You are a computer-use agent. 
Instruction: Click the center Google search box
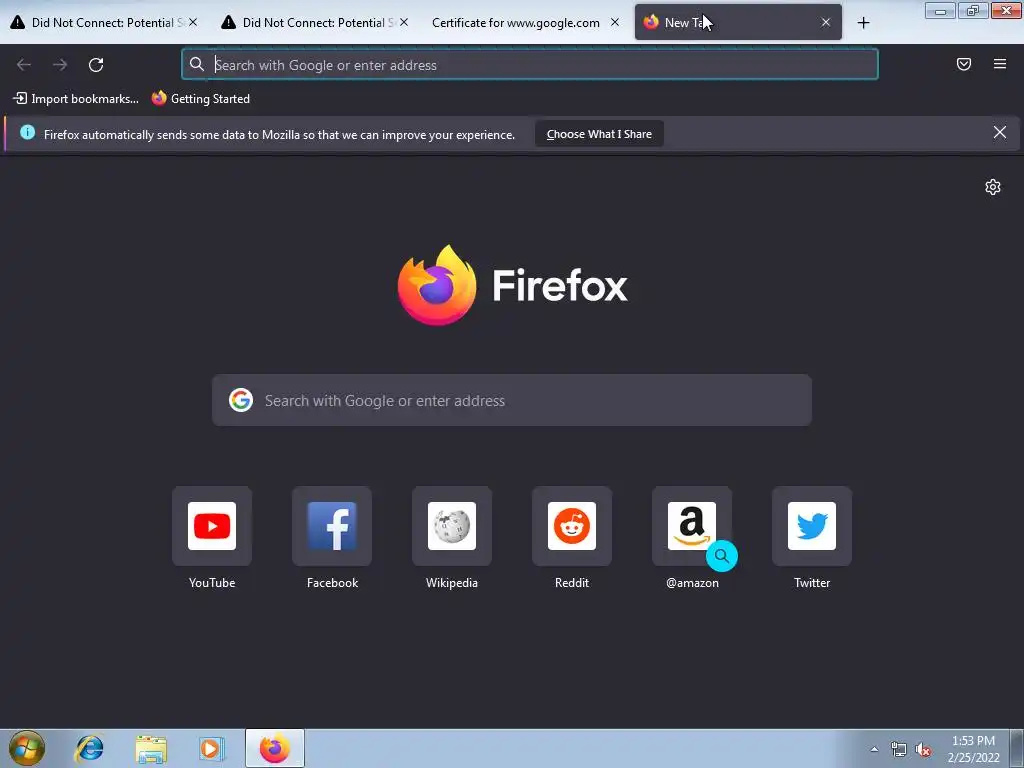512,400
